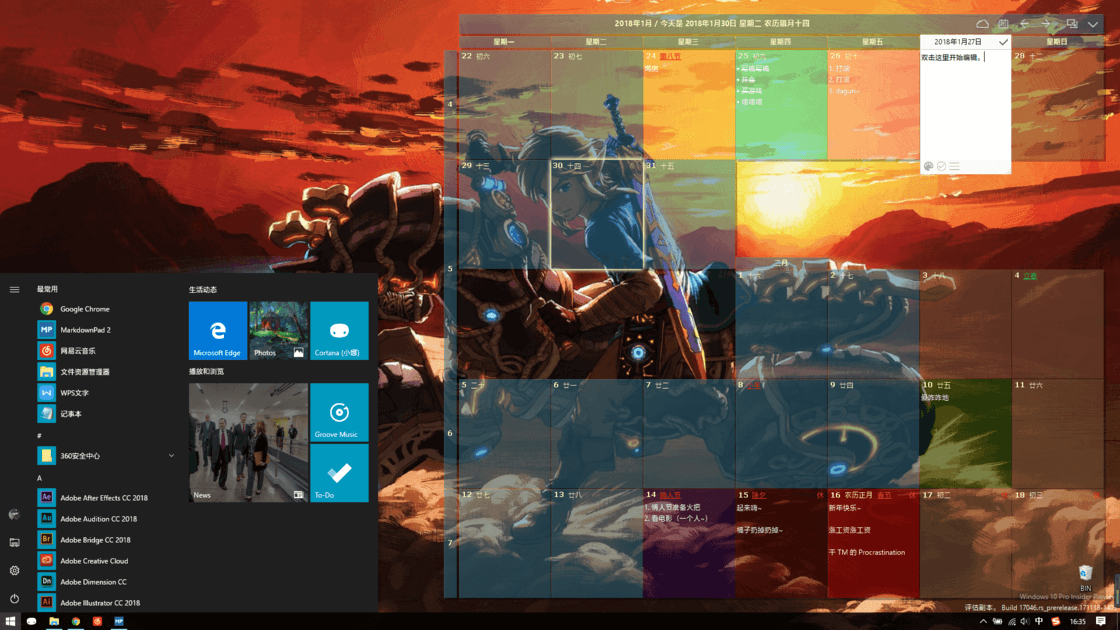Click the A alphabet section header

(x=39, y=478)
